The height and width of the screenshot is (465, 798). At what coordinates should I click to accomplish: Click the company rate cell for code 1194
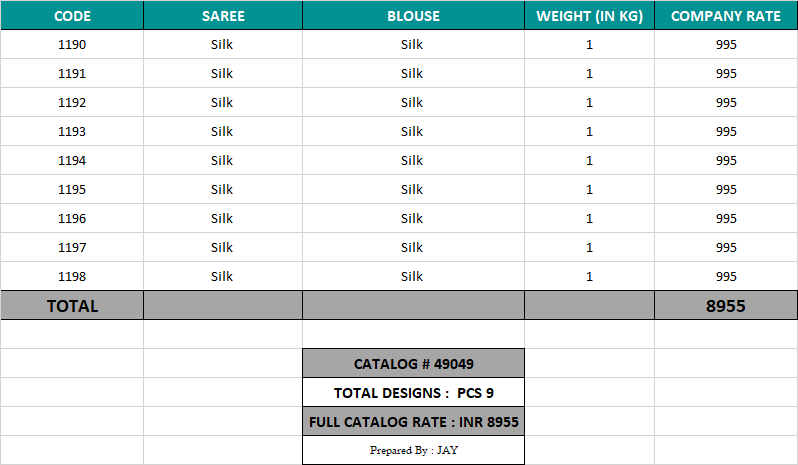pos(726,161)
